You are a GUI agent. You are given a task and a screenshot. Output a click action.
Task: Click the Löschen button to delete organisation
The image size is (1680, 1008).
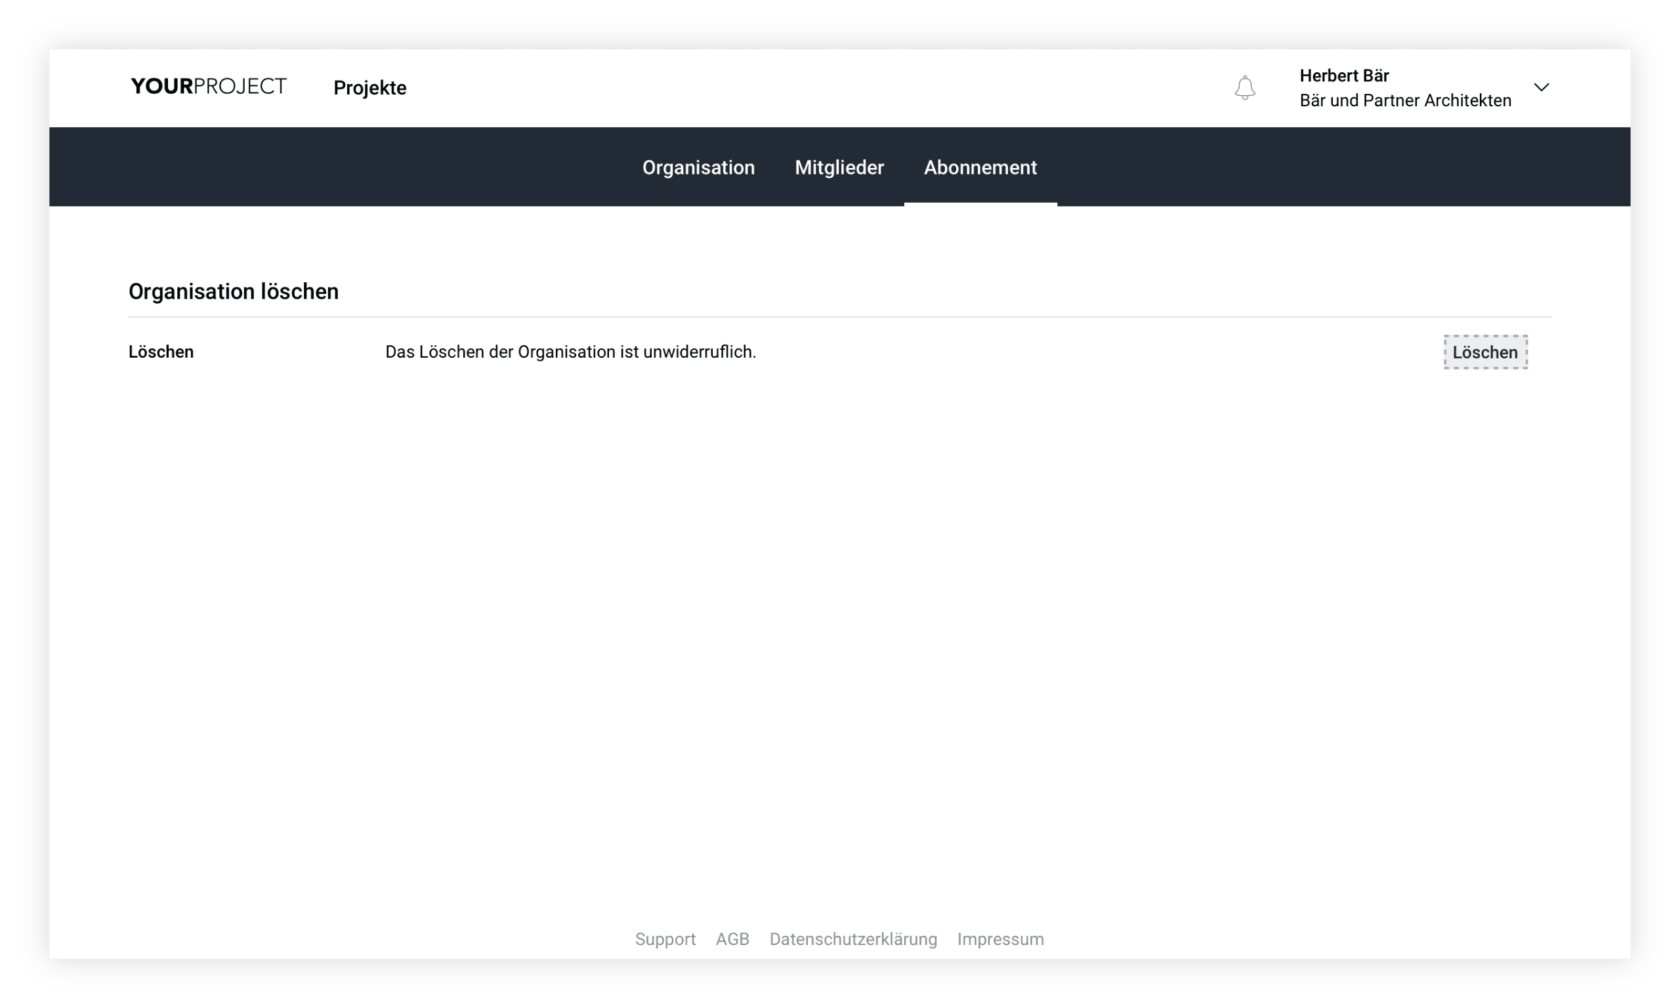(x=1485, y=352)
